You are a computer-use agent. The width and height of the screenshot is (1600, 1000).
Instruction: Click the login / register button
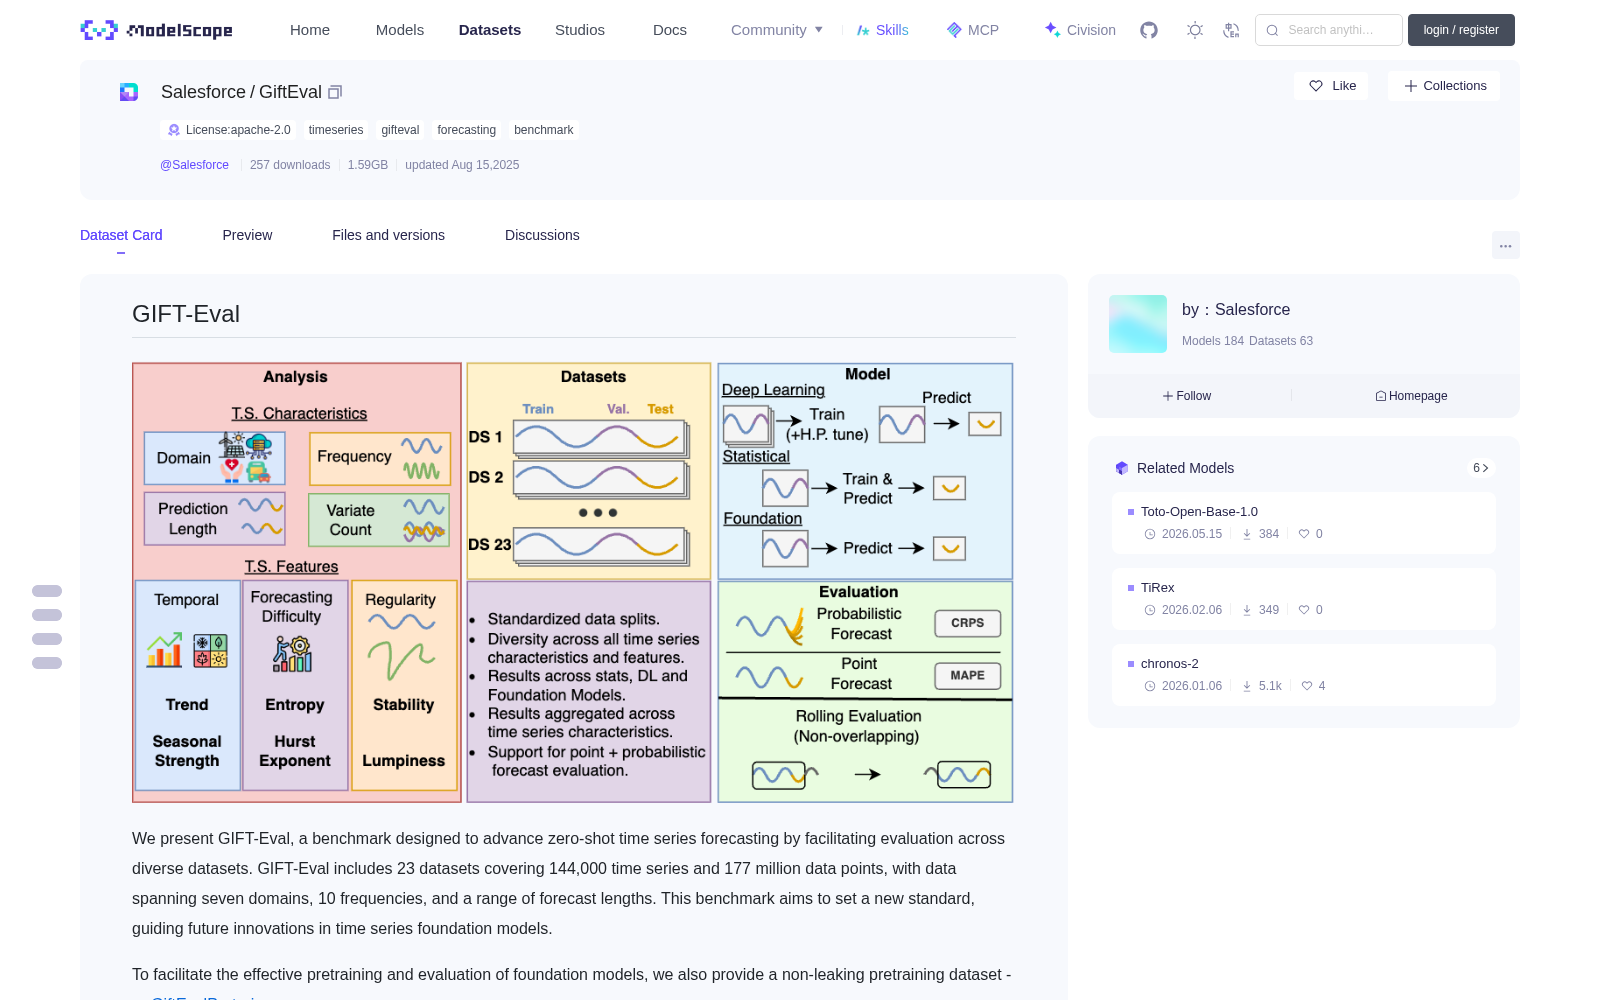coord(1461,30)
